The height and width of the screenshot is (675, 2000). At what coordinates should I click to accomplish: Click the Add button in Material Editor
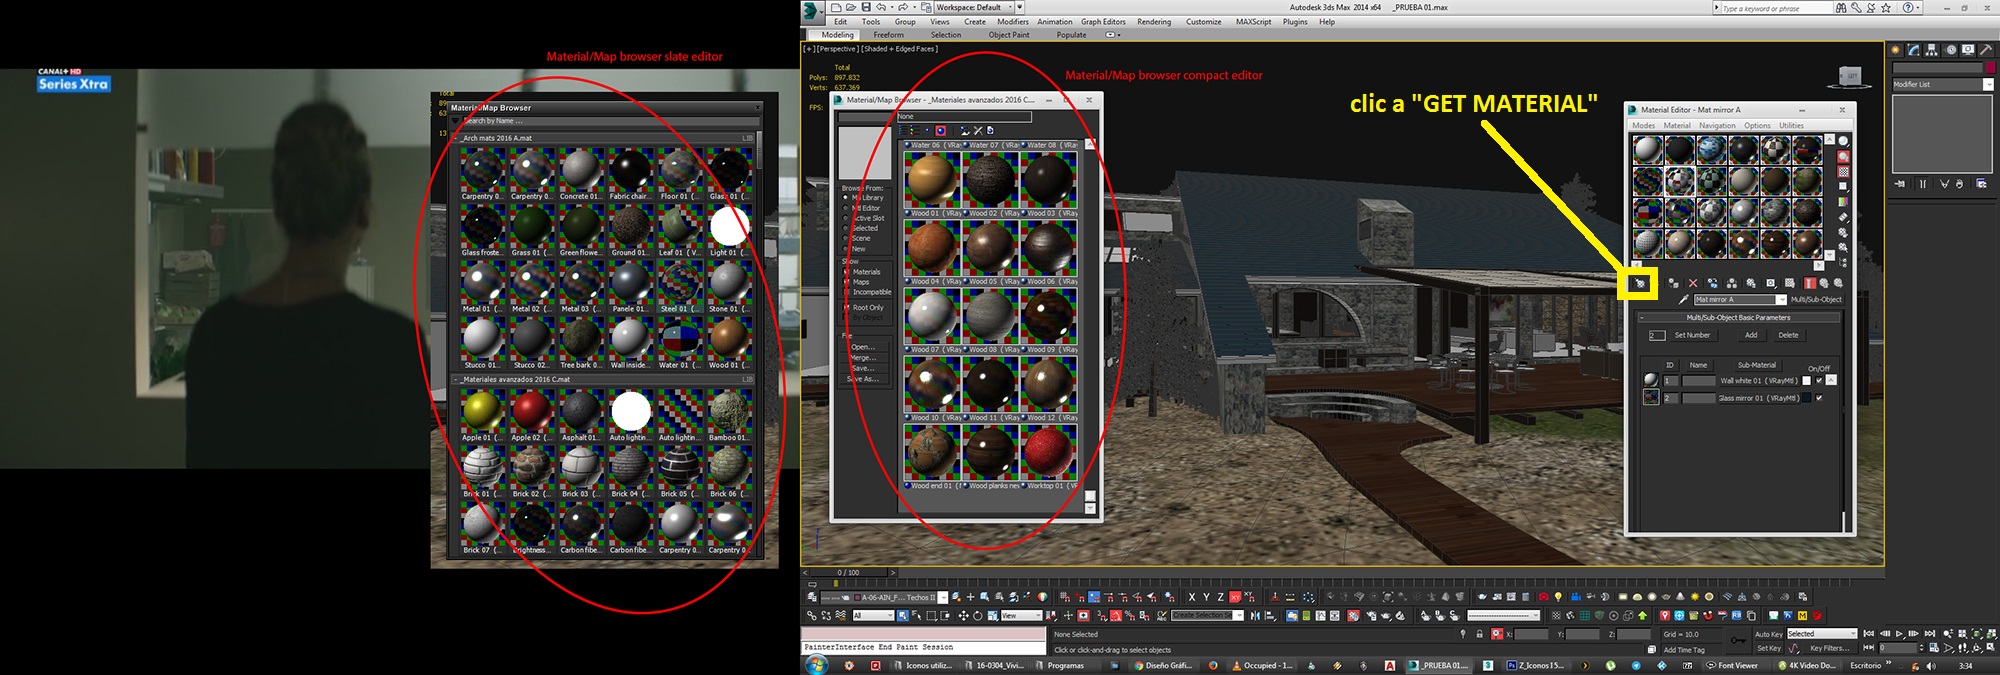(x=1751, y=335)
